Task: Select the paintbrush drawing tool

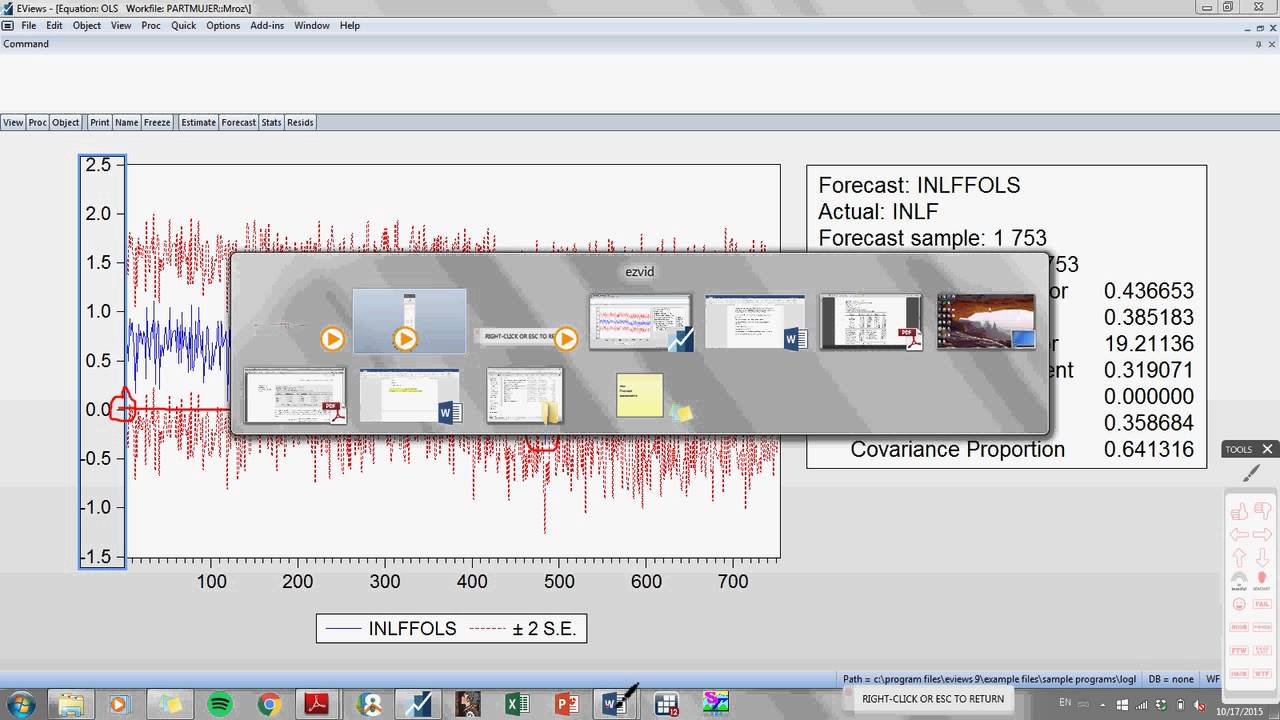Action: (1252, 473)
